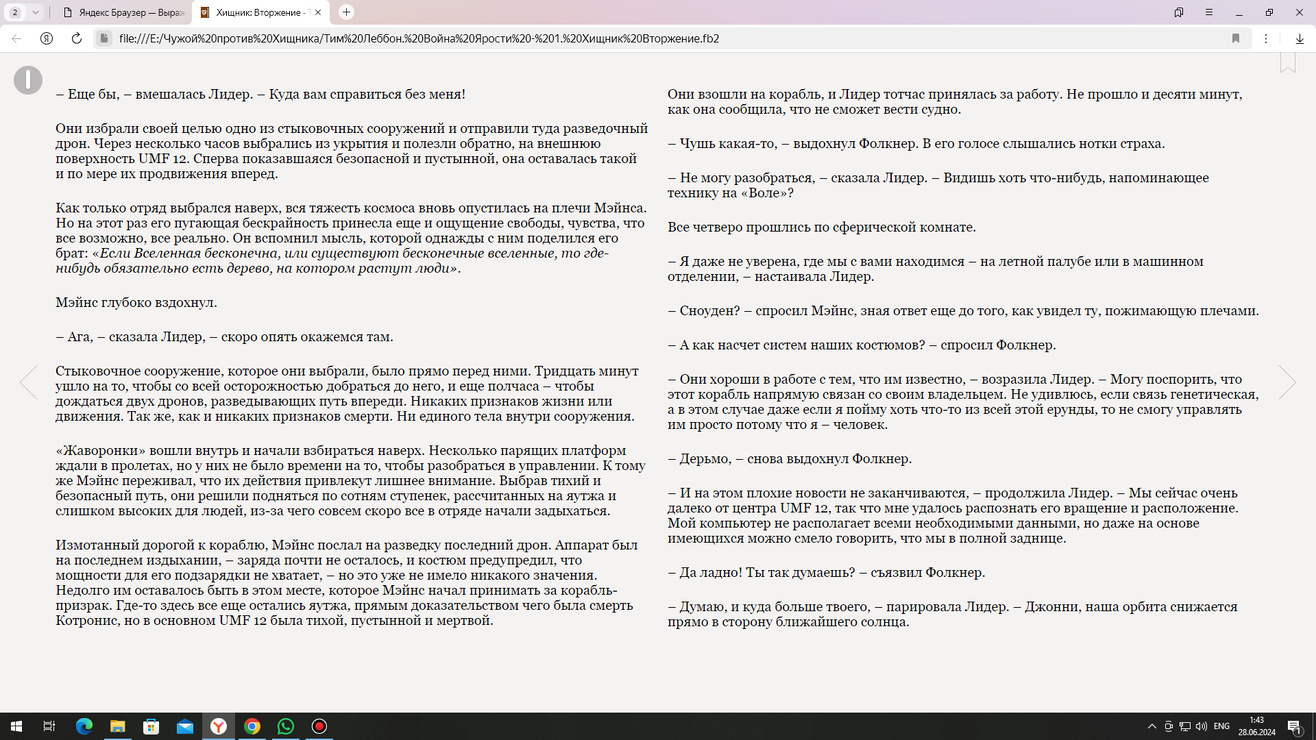Open a new tab with plus button

346,12
